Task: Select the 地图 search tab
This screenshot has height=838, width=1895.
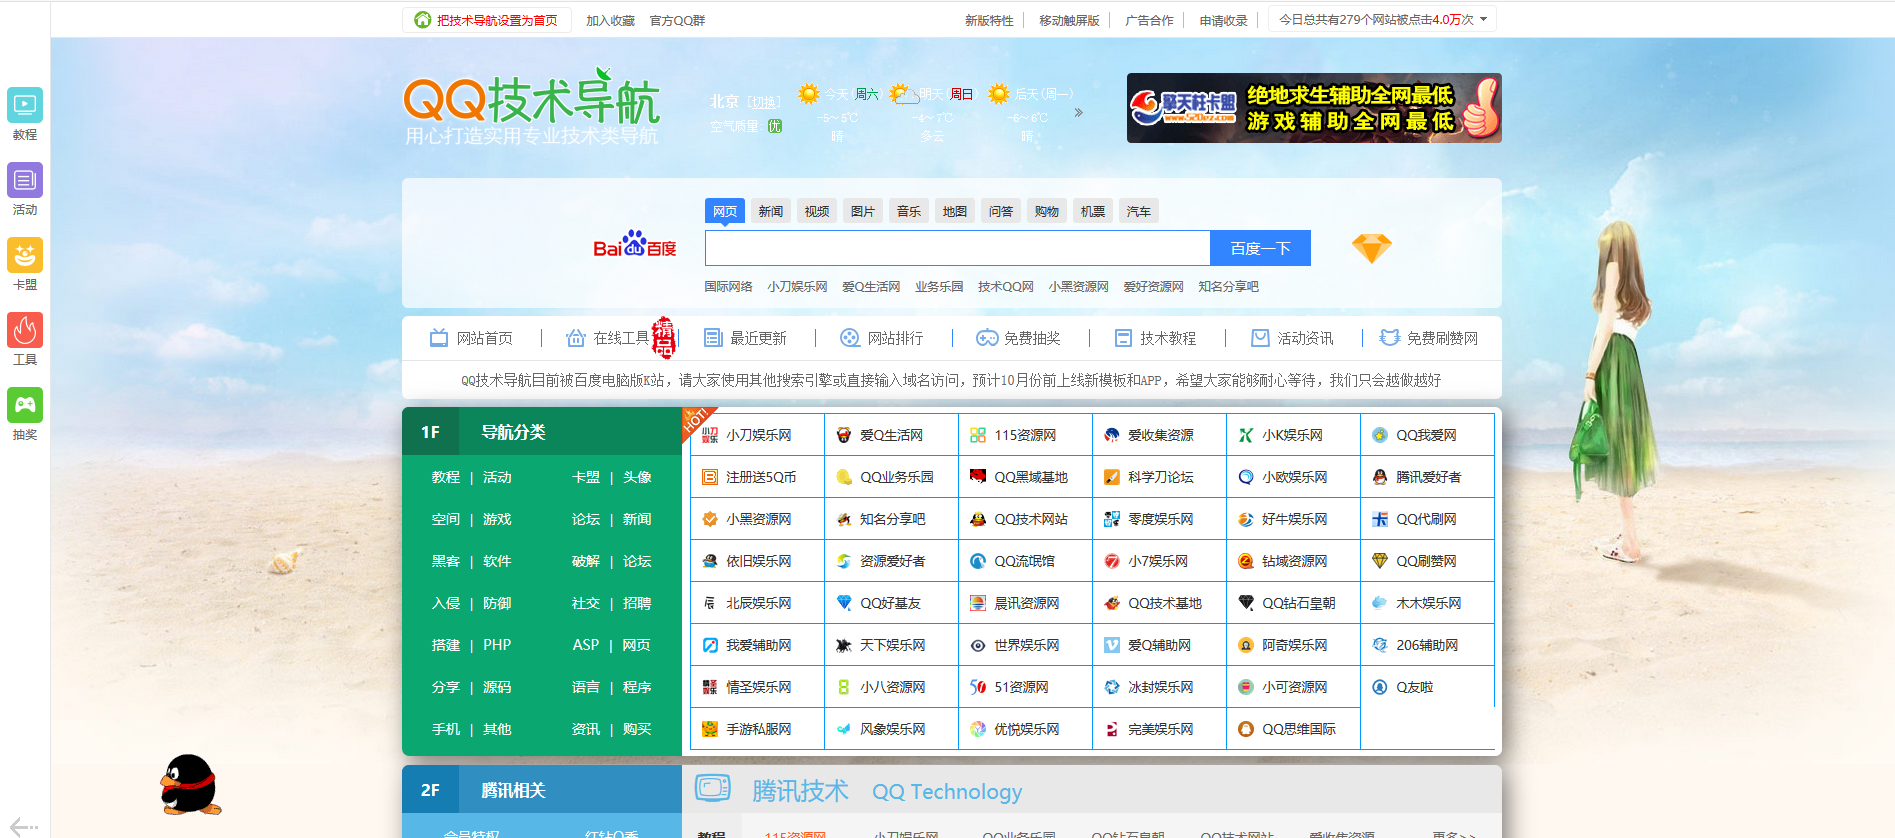Action: (955, 211)
